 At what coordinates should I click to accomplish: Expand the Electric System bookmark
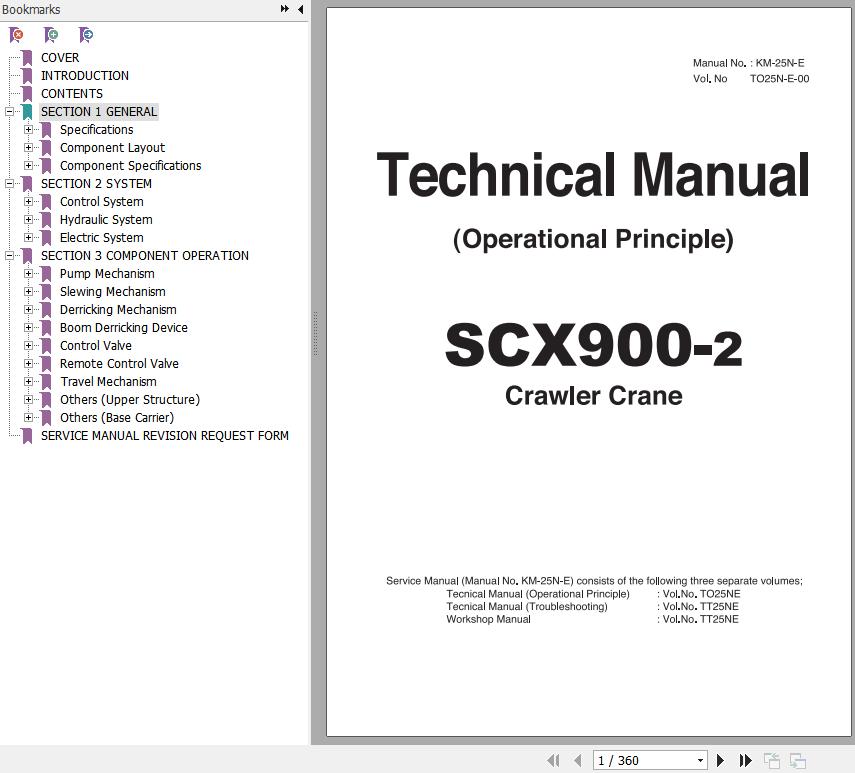pyautogui.click(x=28, y=238)
